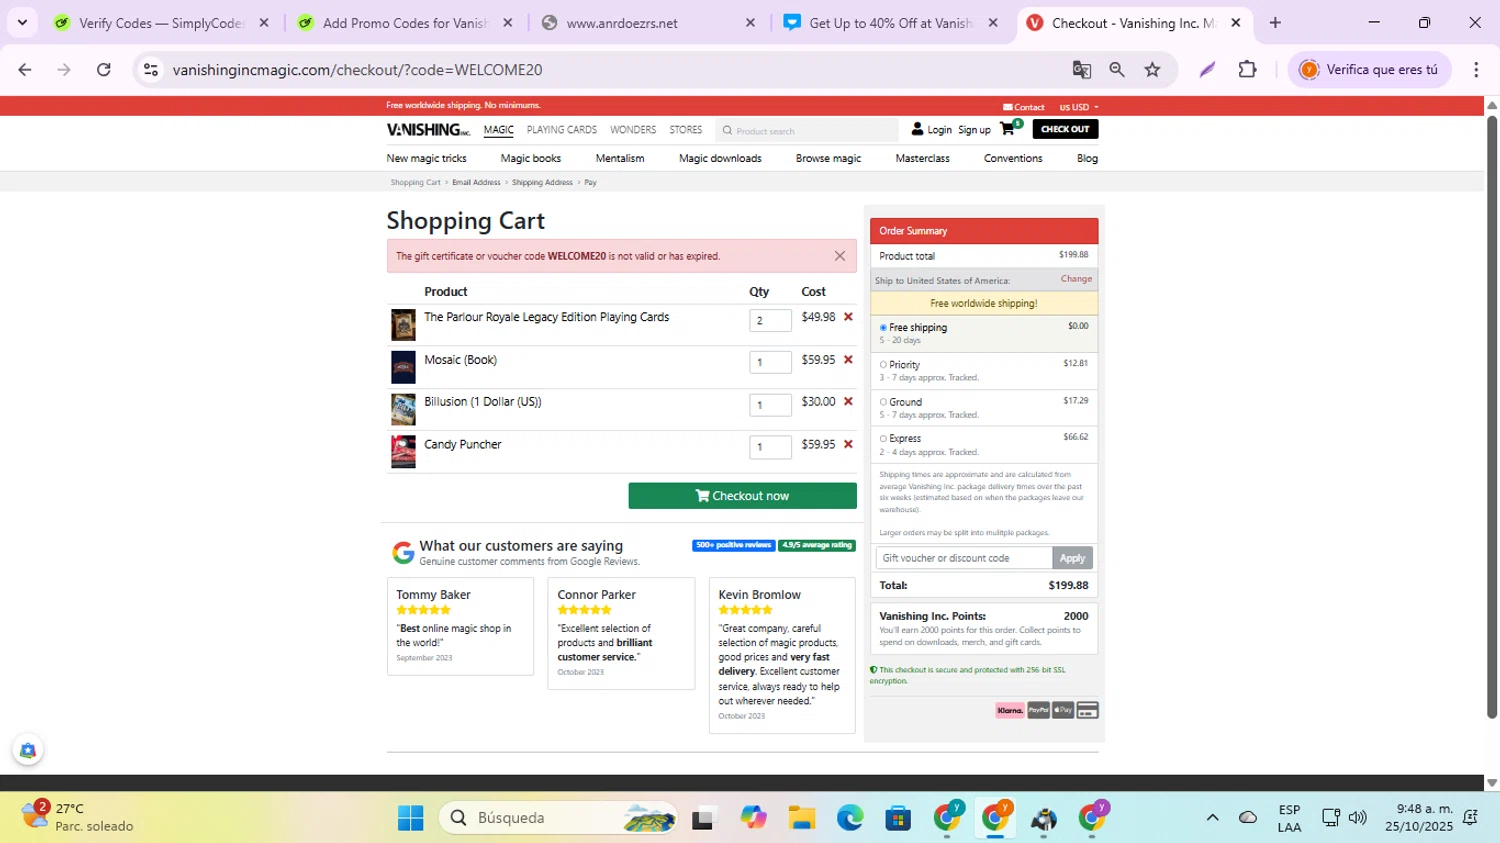Open the Contact link

pyautogui.click(x=1024, y=107)
